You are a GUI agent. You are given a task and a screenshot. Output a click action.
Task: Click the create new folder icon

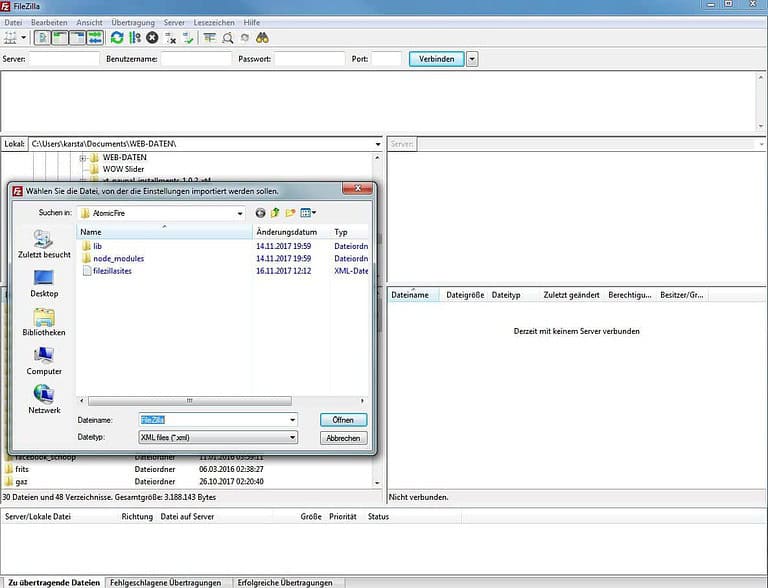click(290, 213)
